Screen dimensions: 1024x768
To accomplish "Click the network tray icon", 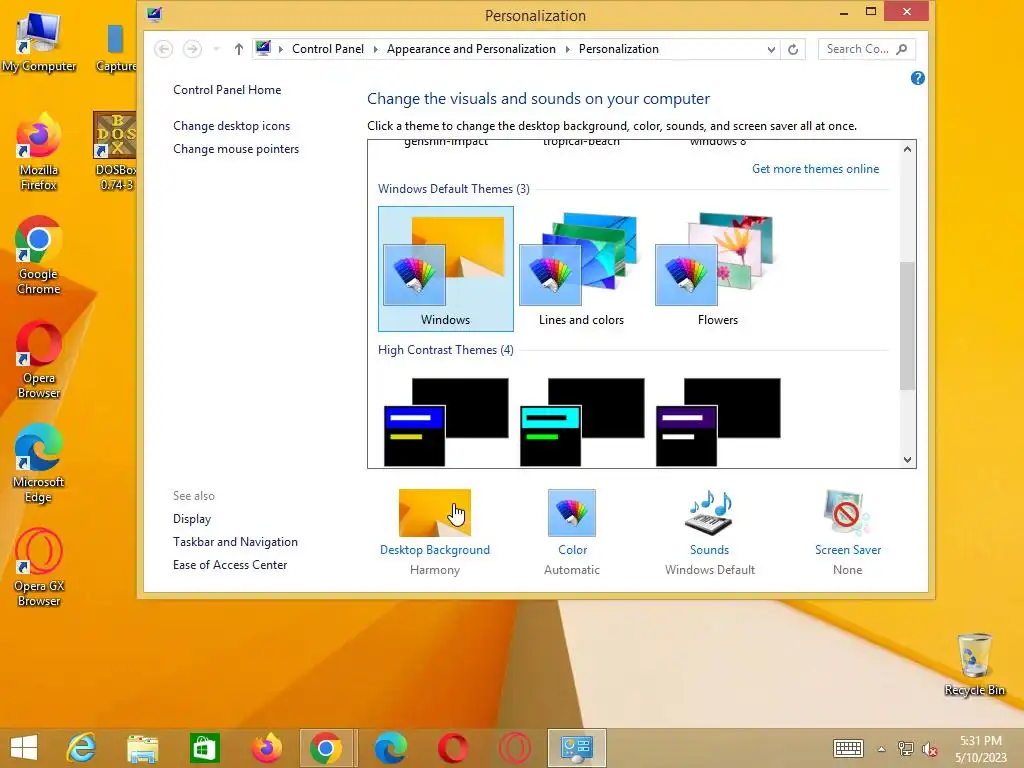I will point(905,749).
